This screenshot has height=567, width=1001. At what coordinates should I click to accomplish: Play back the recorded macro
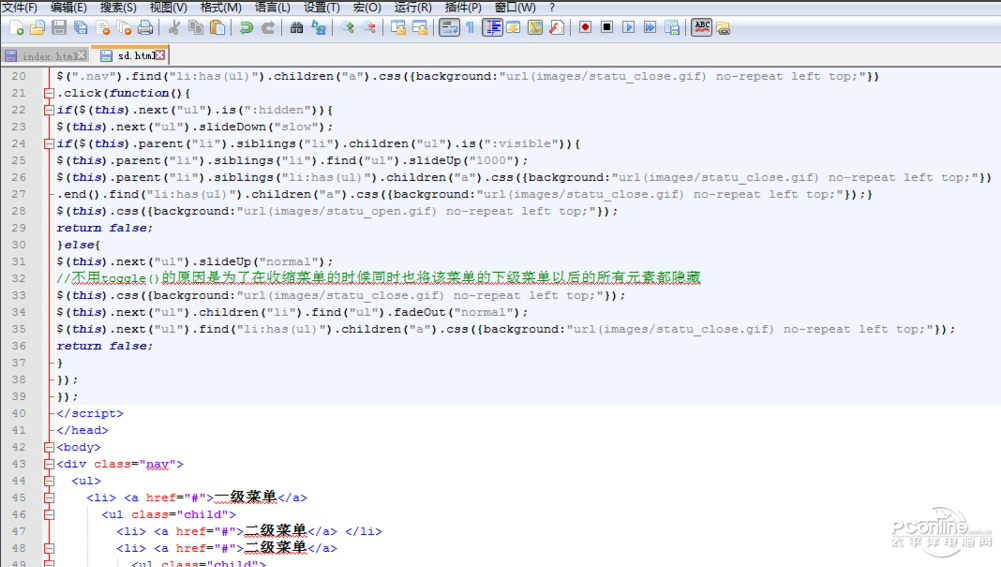628,27
